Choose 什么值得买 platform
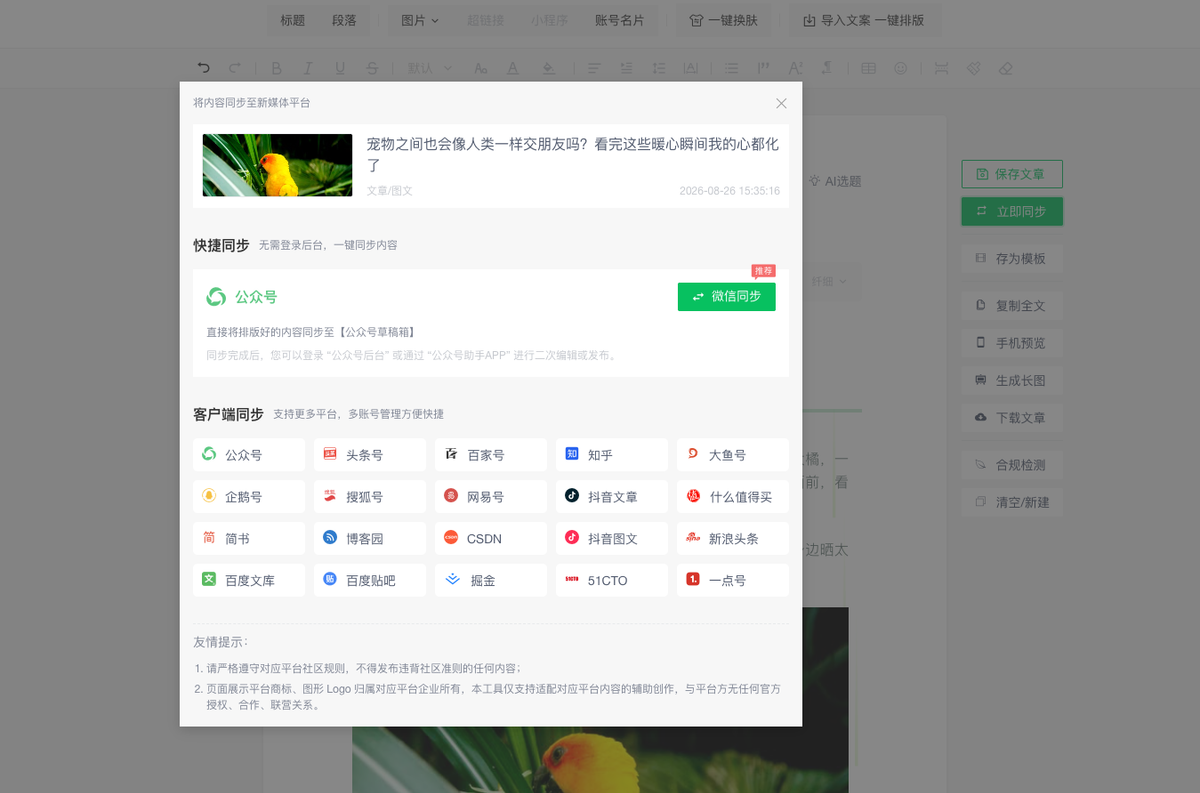This screenshot has height=793, width=1200. (x=733, y=497)
